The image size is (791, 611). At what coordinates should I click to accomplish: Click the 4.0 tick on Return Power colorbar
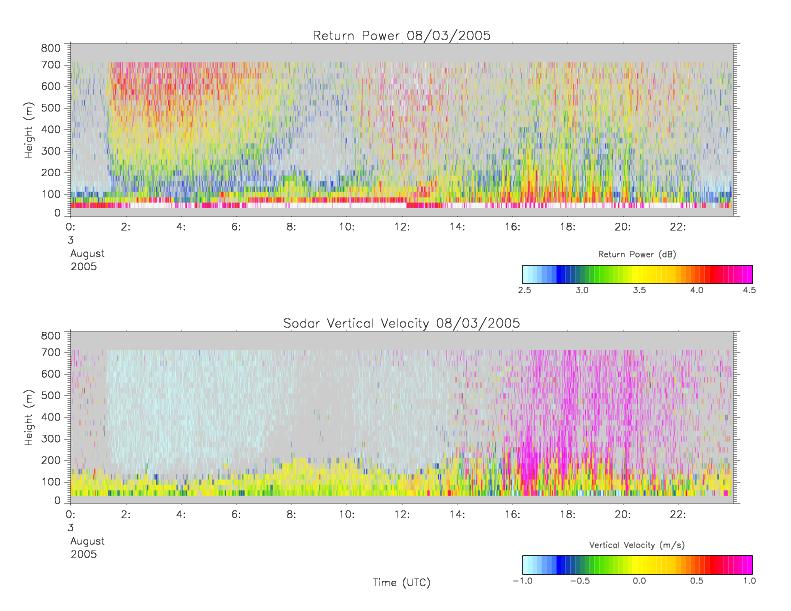click(697, 290)
